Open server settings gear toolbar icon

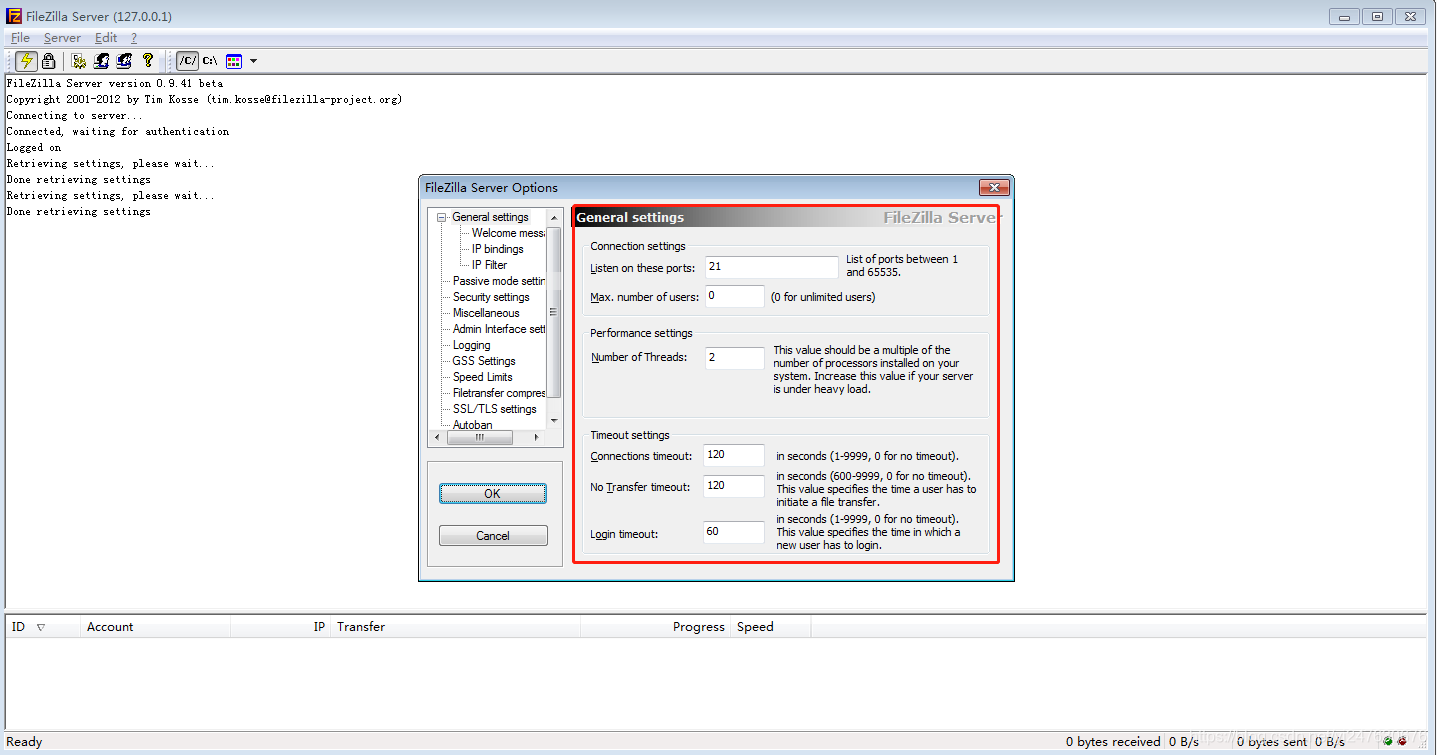(79, 61)
